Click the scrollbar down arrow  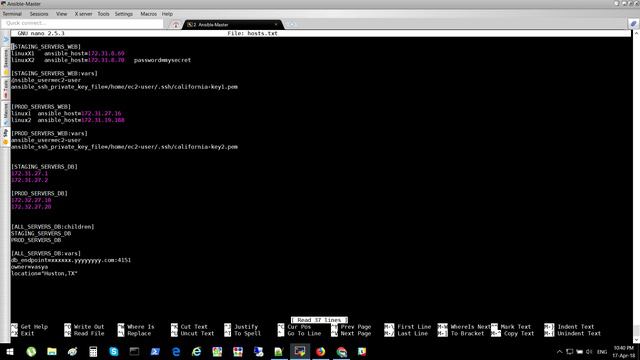coord(636,340)
